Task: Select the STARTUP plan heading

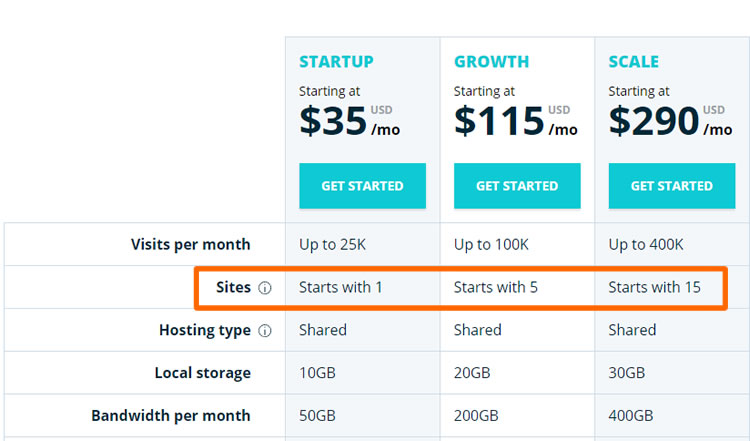Action: click(336, 62)
